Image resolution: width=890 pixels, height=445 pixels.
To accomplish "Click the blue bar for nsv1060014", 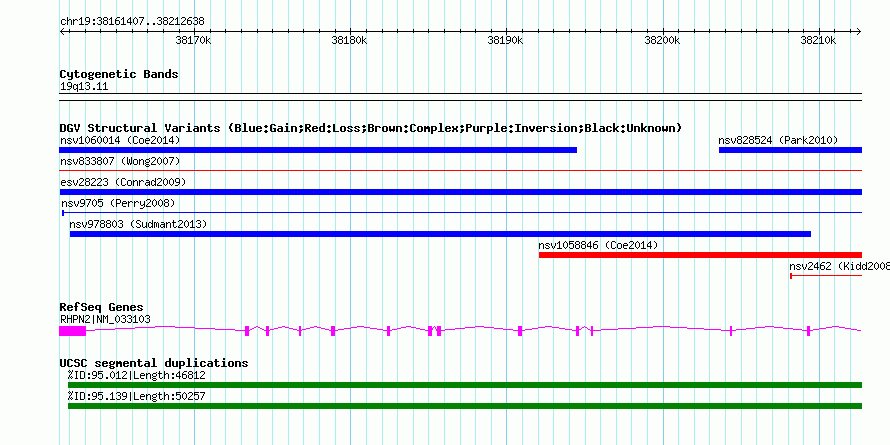I will tap(318, 150).
